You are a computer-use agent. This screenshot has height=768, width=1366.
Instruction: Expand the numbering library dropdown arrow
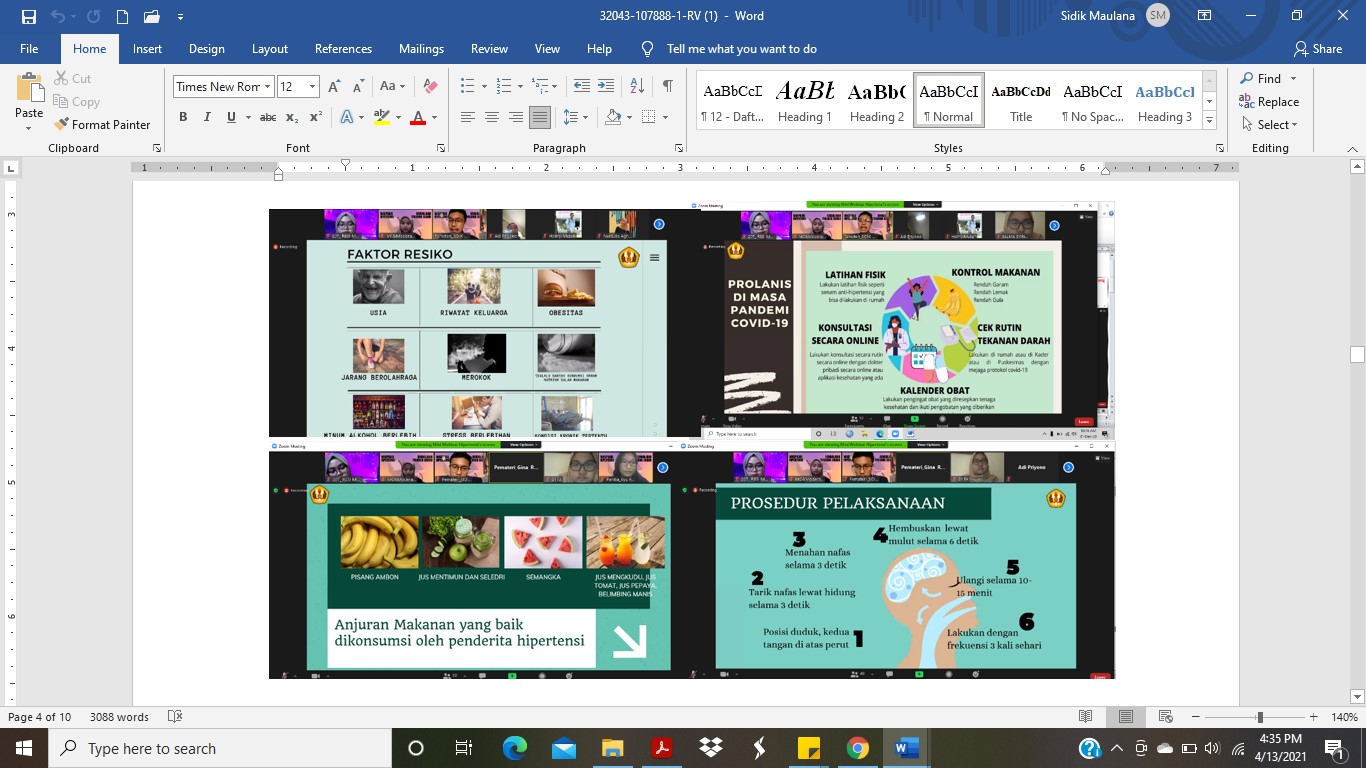coord(520,87)
